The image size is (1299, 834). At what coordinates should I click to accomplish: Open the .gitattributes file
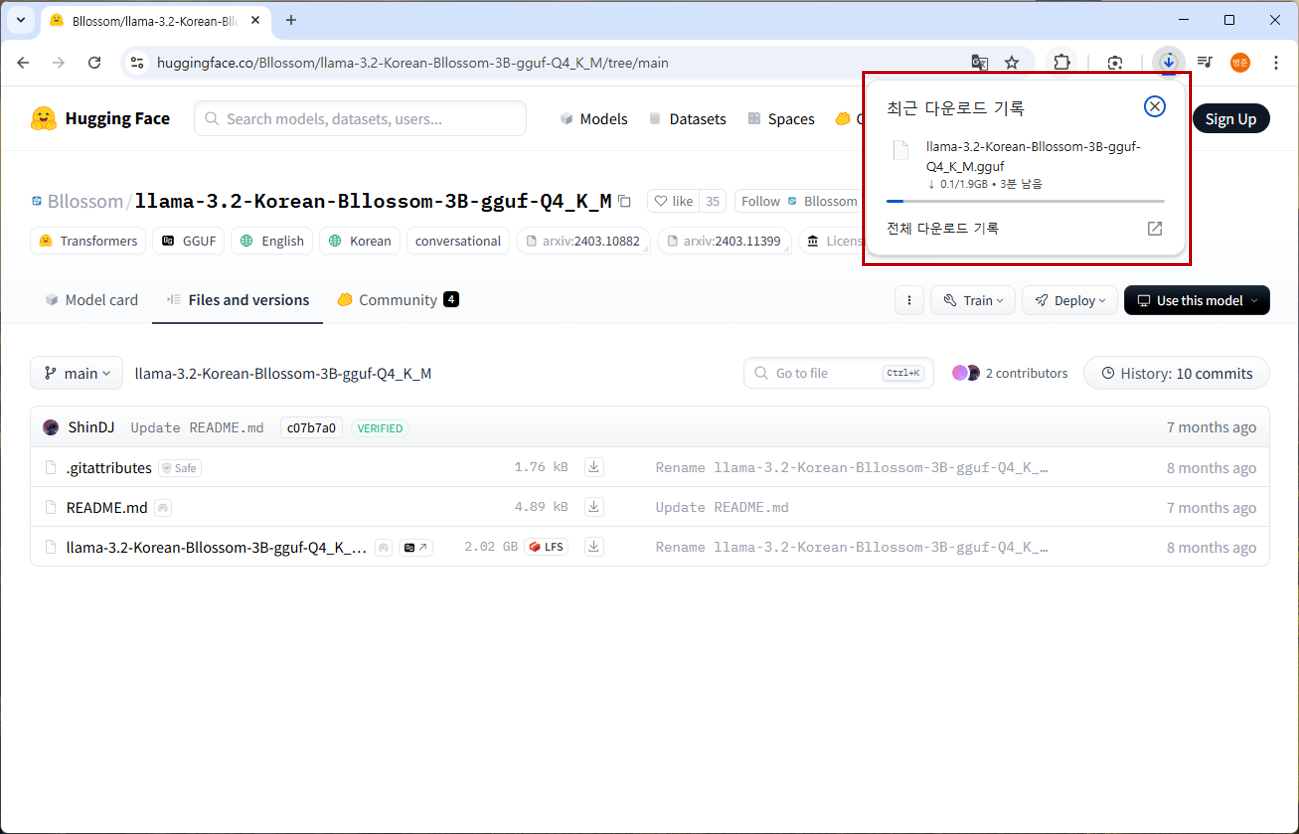(x=109, y=467)
